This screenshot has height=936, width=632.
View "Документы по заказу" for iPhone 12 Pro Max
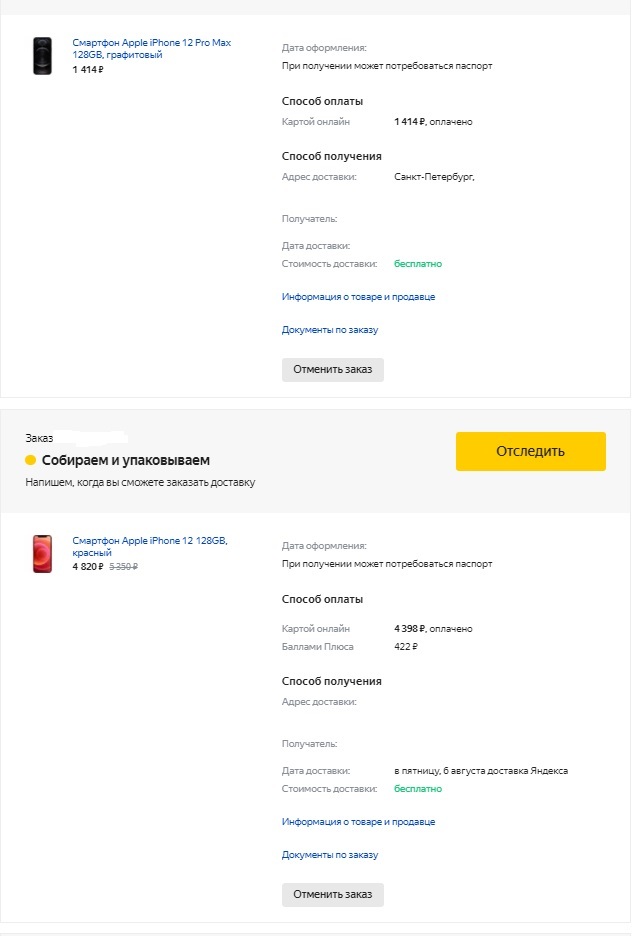330,330
